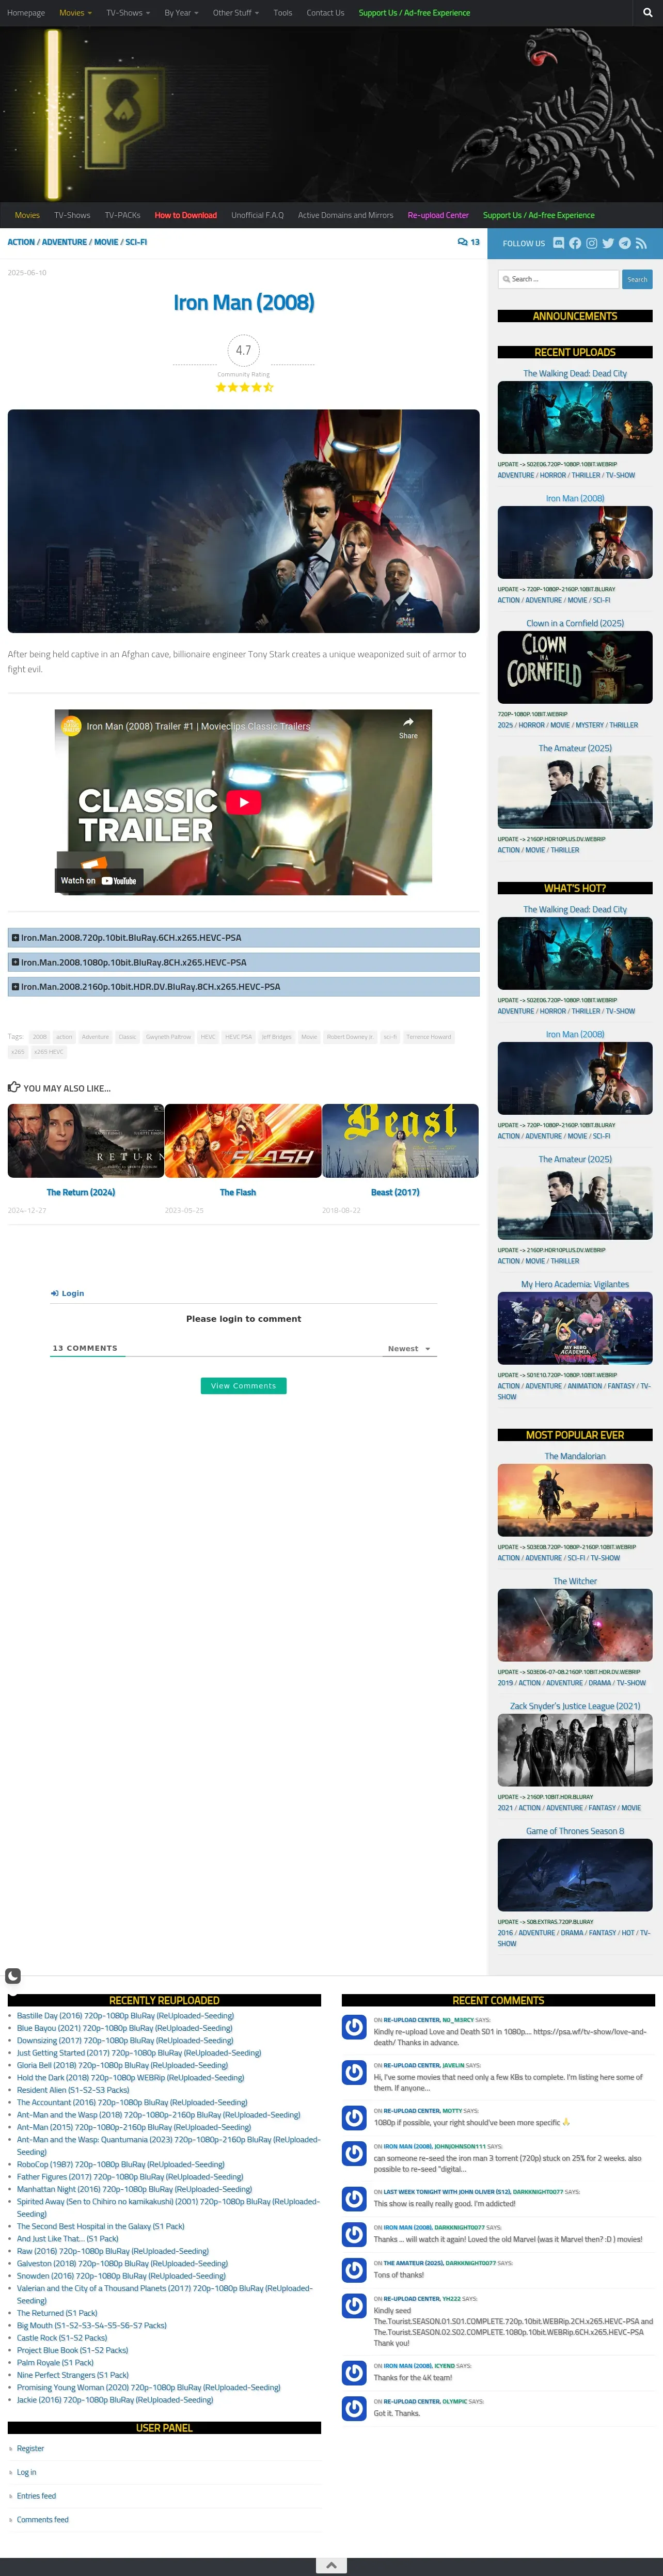663x2576 pixels.
Task: Click Watch on YouTube badge
Action: tap(98, 881)
